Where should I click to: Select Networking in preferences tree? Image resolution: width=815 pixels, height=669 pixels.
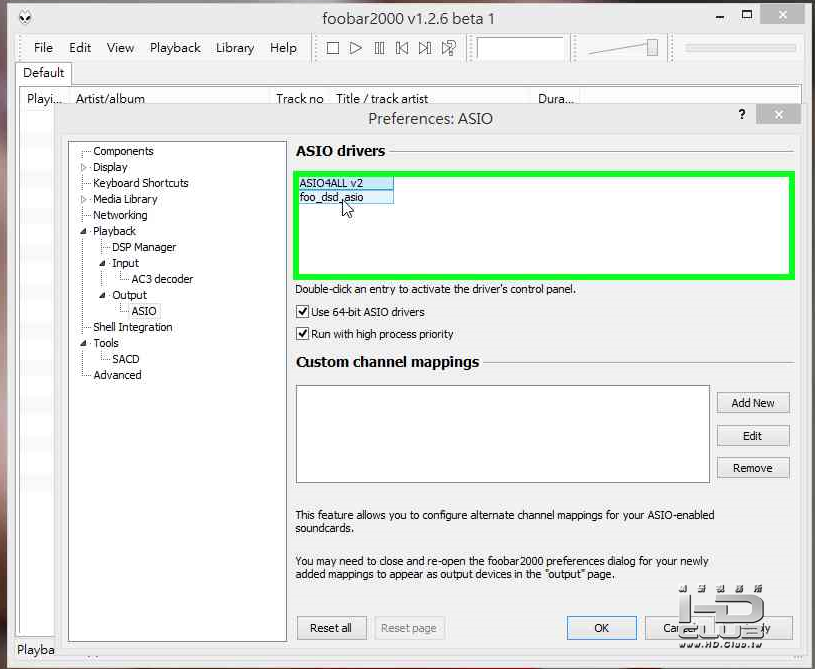(x=120, y=215)
